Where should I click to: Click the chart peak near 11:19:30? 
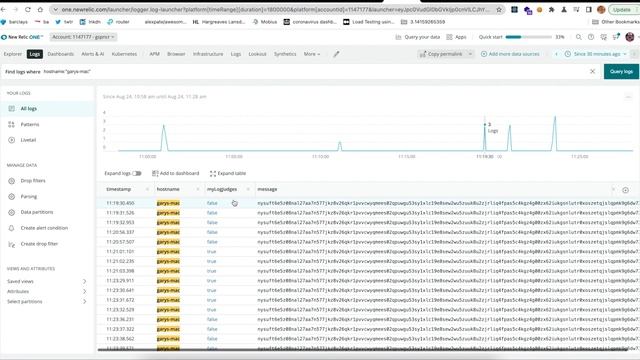484,124
